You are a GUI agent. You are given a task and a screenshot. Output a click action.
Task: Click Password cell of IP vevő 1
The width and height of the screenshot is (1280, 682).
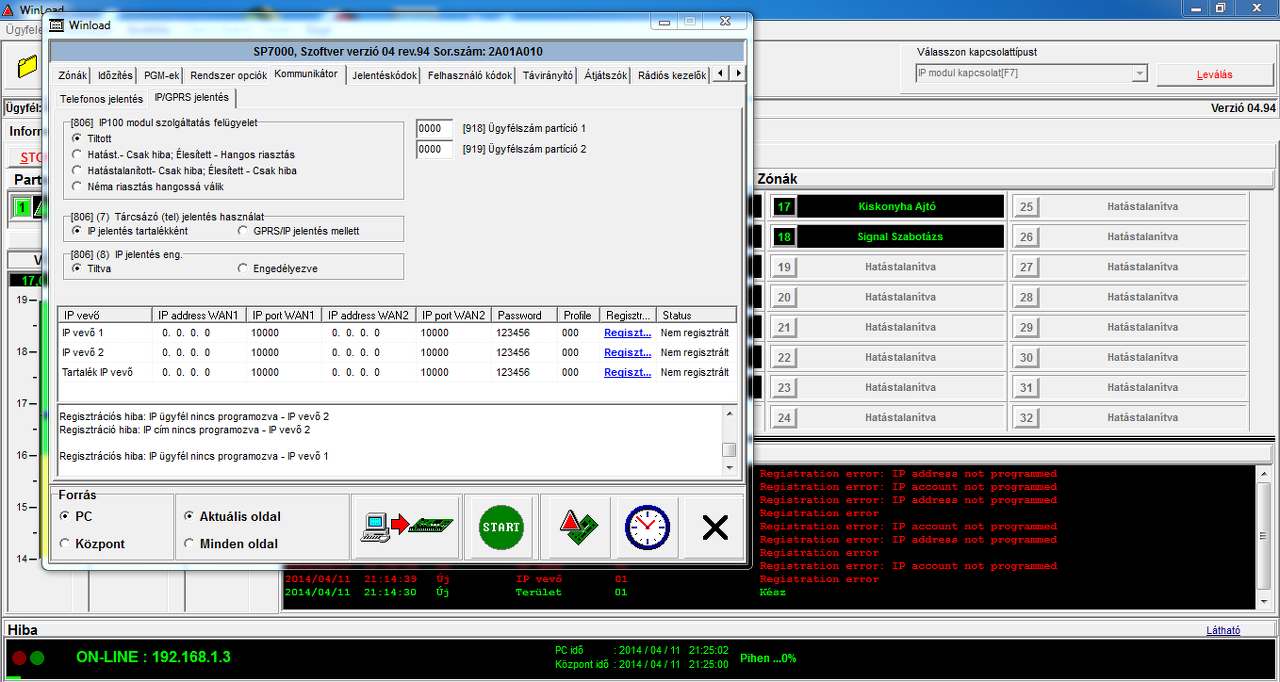pyautogui.click(x=524, y=333)
